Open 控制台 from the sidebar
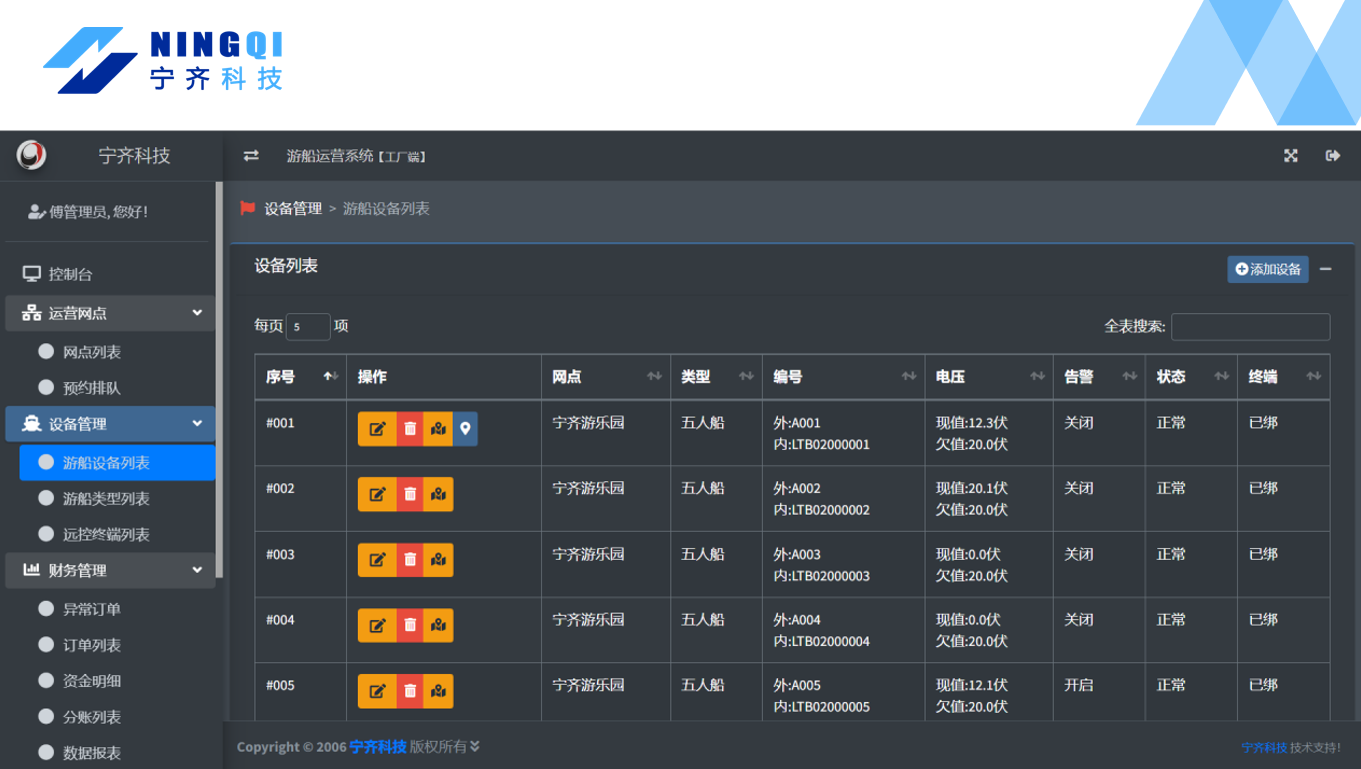The height and width of the screenshot is (769, 1361). [60, 273]
